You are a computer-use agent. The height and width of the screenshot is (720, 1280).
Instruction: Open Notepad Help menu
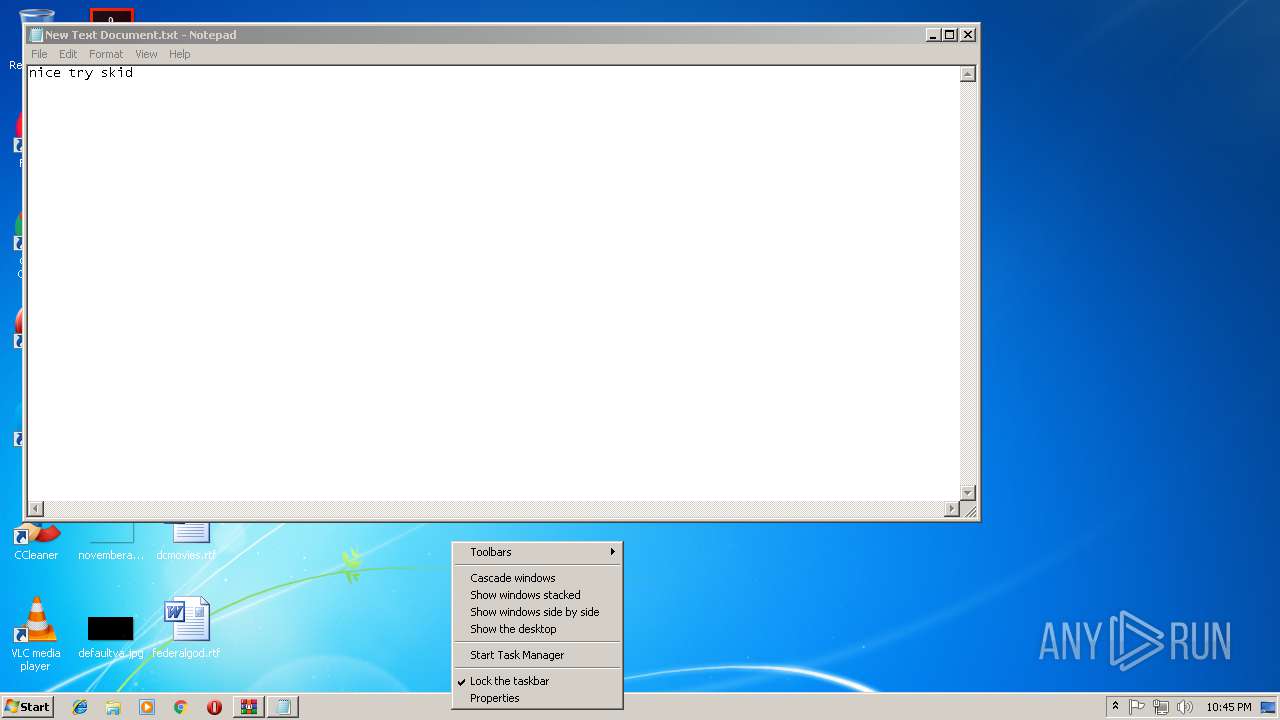coord(179,54)
